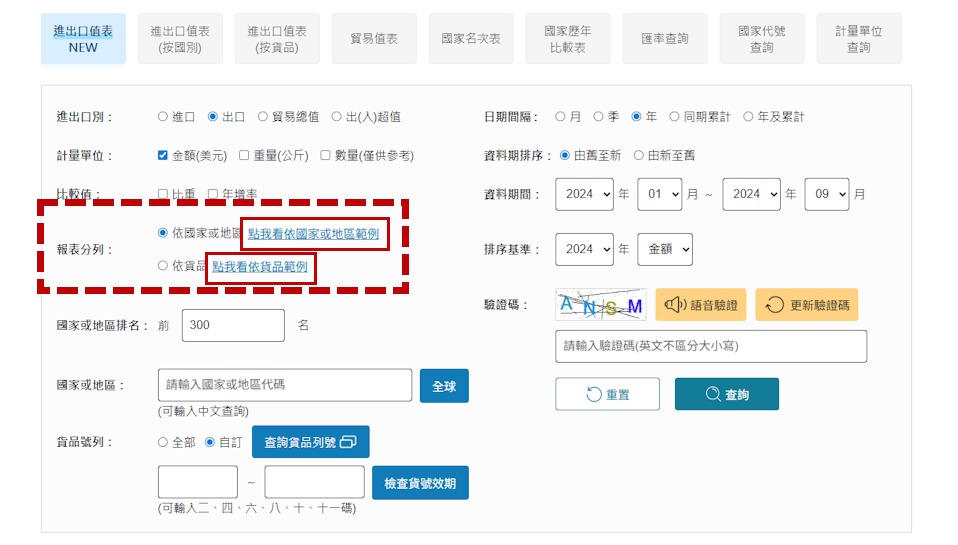Click the 更新驗證碼 refresh button
The width and height of the screenshot is (958, 545).
click(x=807, y=304)
